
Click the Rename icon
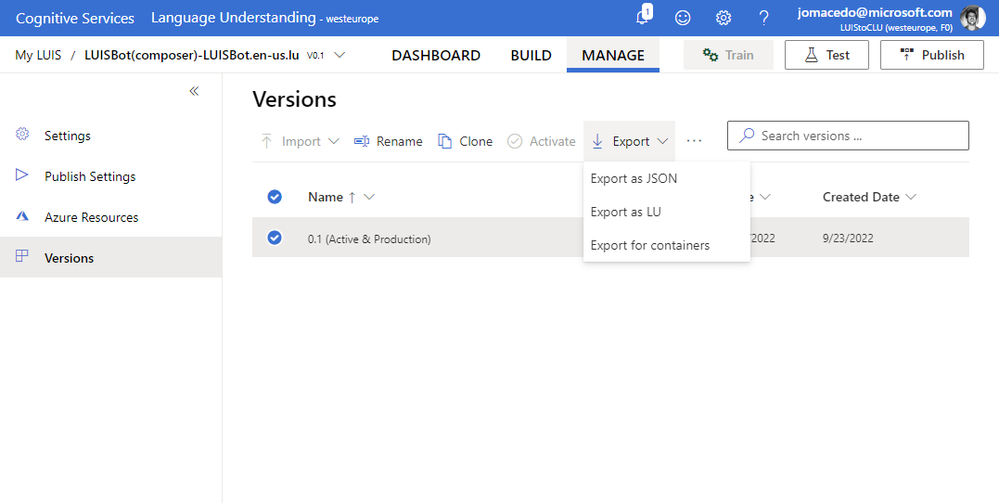[361, 142]
